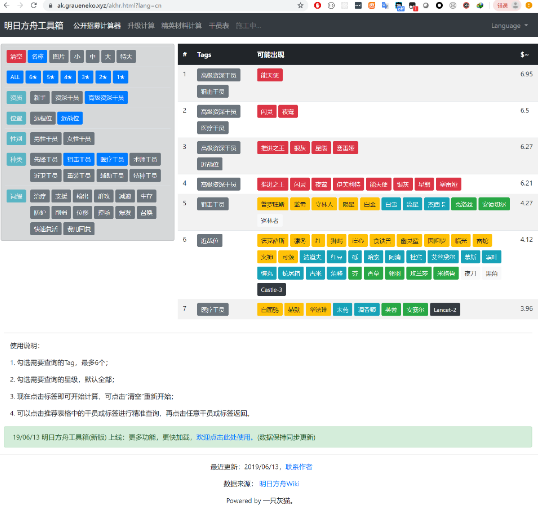Open the Language dropdown in navbar
Image resolution: width=538 pixels, height=512 pixels.
509,26
